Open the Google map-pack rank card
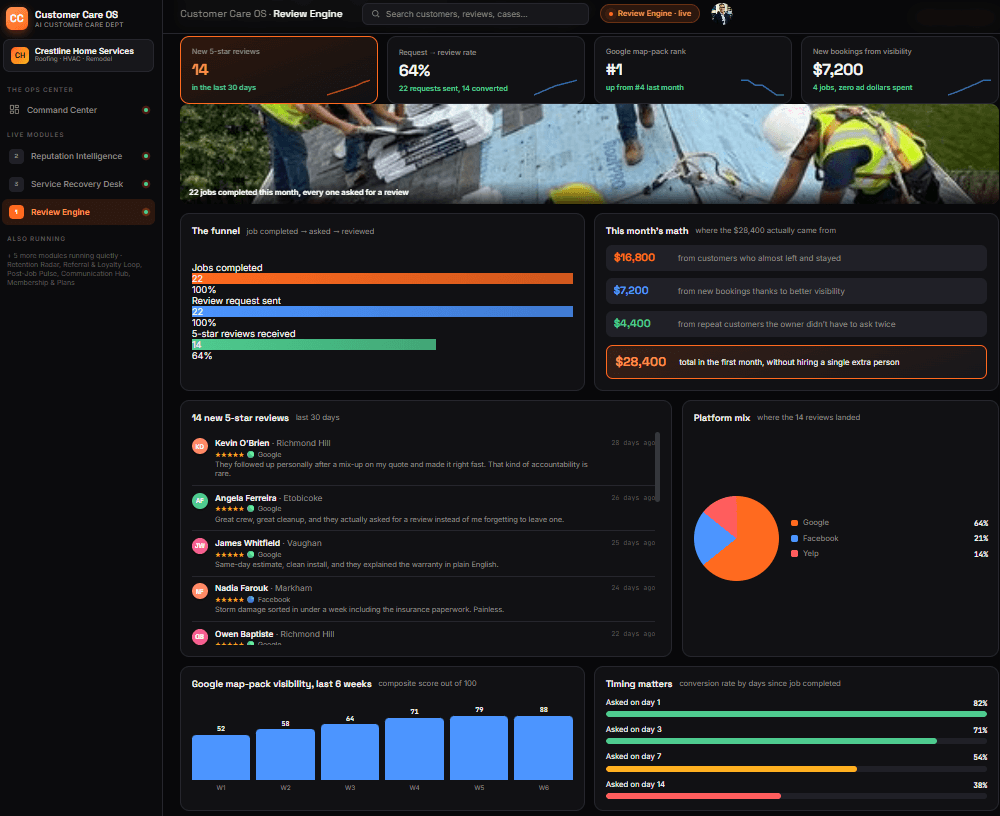Image resolution: width=1000 pixels, height=816 pixels. click(x=693, y=70)
